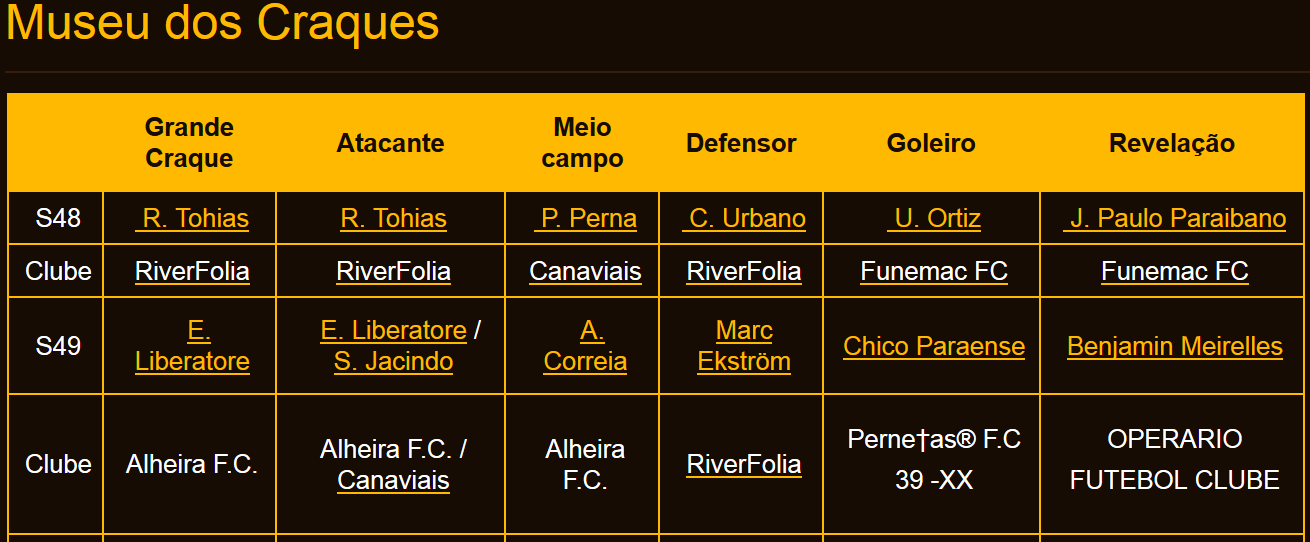This screenshot has width=1310, height=542.
Task: Click the Chico Paraense goalkeeper link
Action: click(934, 346)
